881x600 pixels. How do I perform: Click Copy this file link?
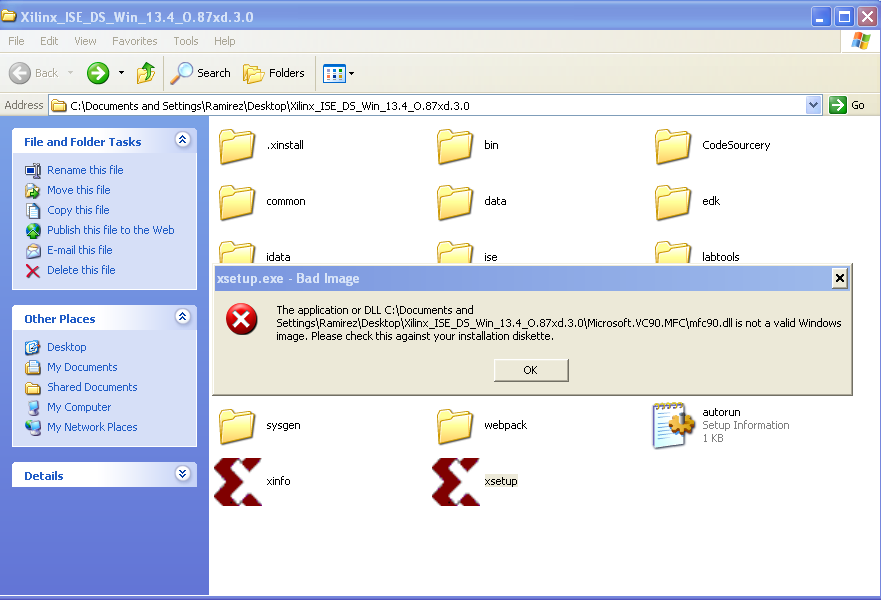pos(78,210)
